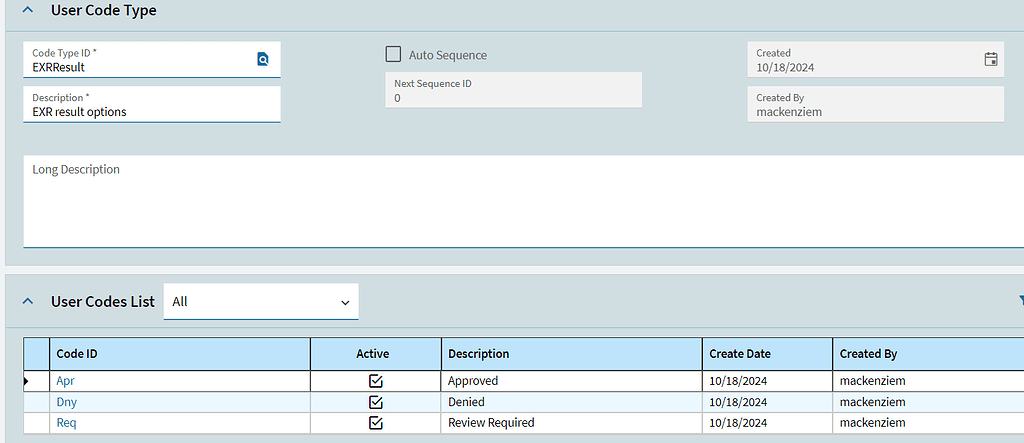
Task: Sort by Create Date column header
Action: click(767, 354)
